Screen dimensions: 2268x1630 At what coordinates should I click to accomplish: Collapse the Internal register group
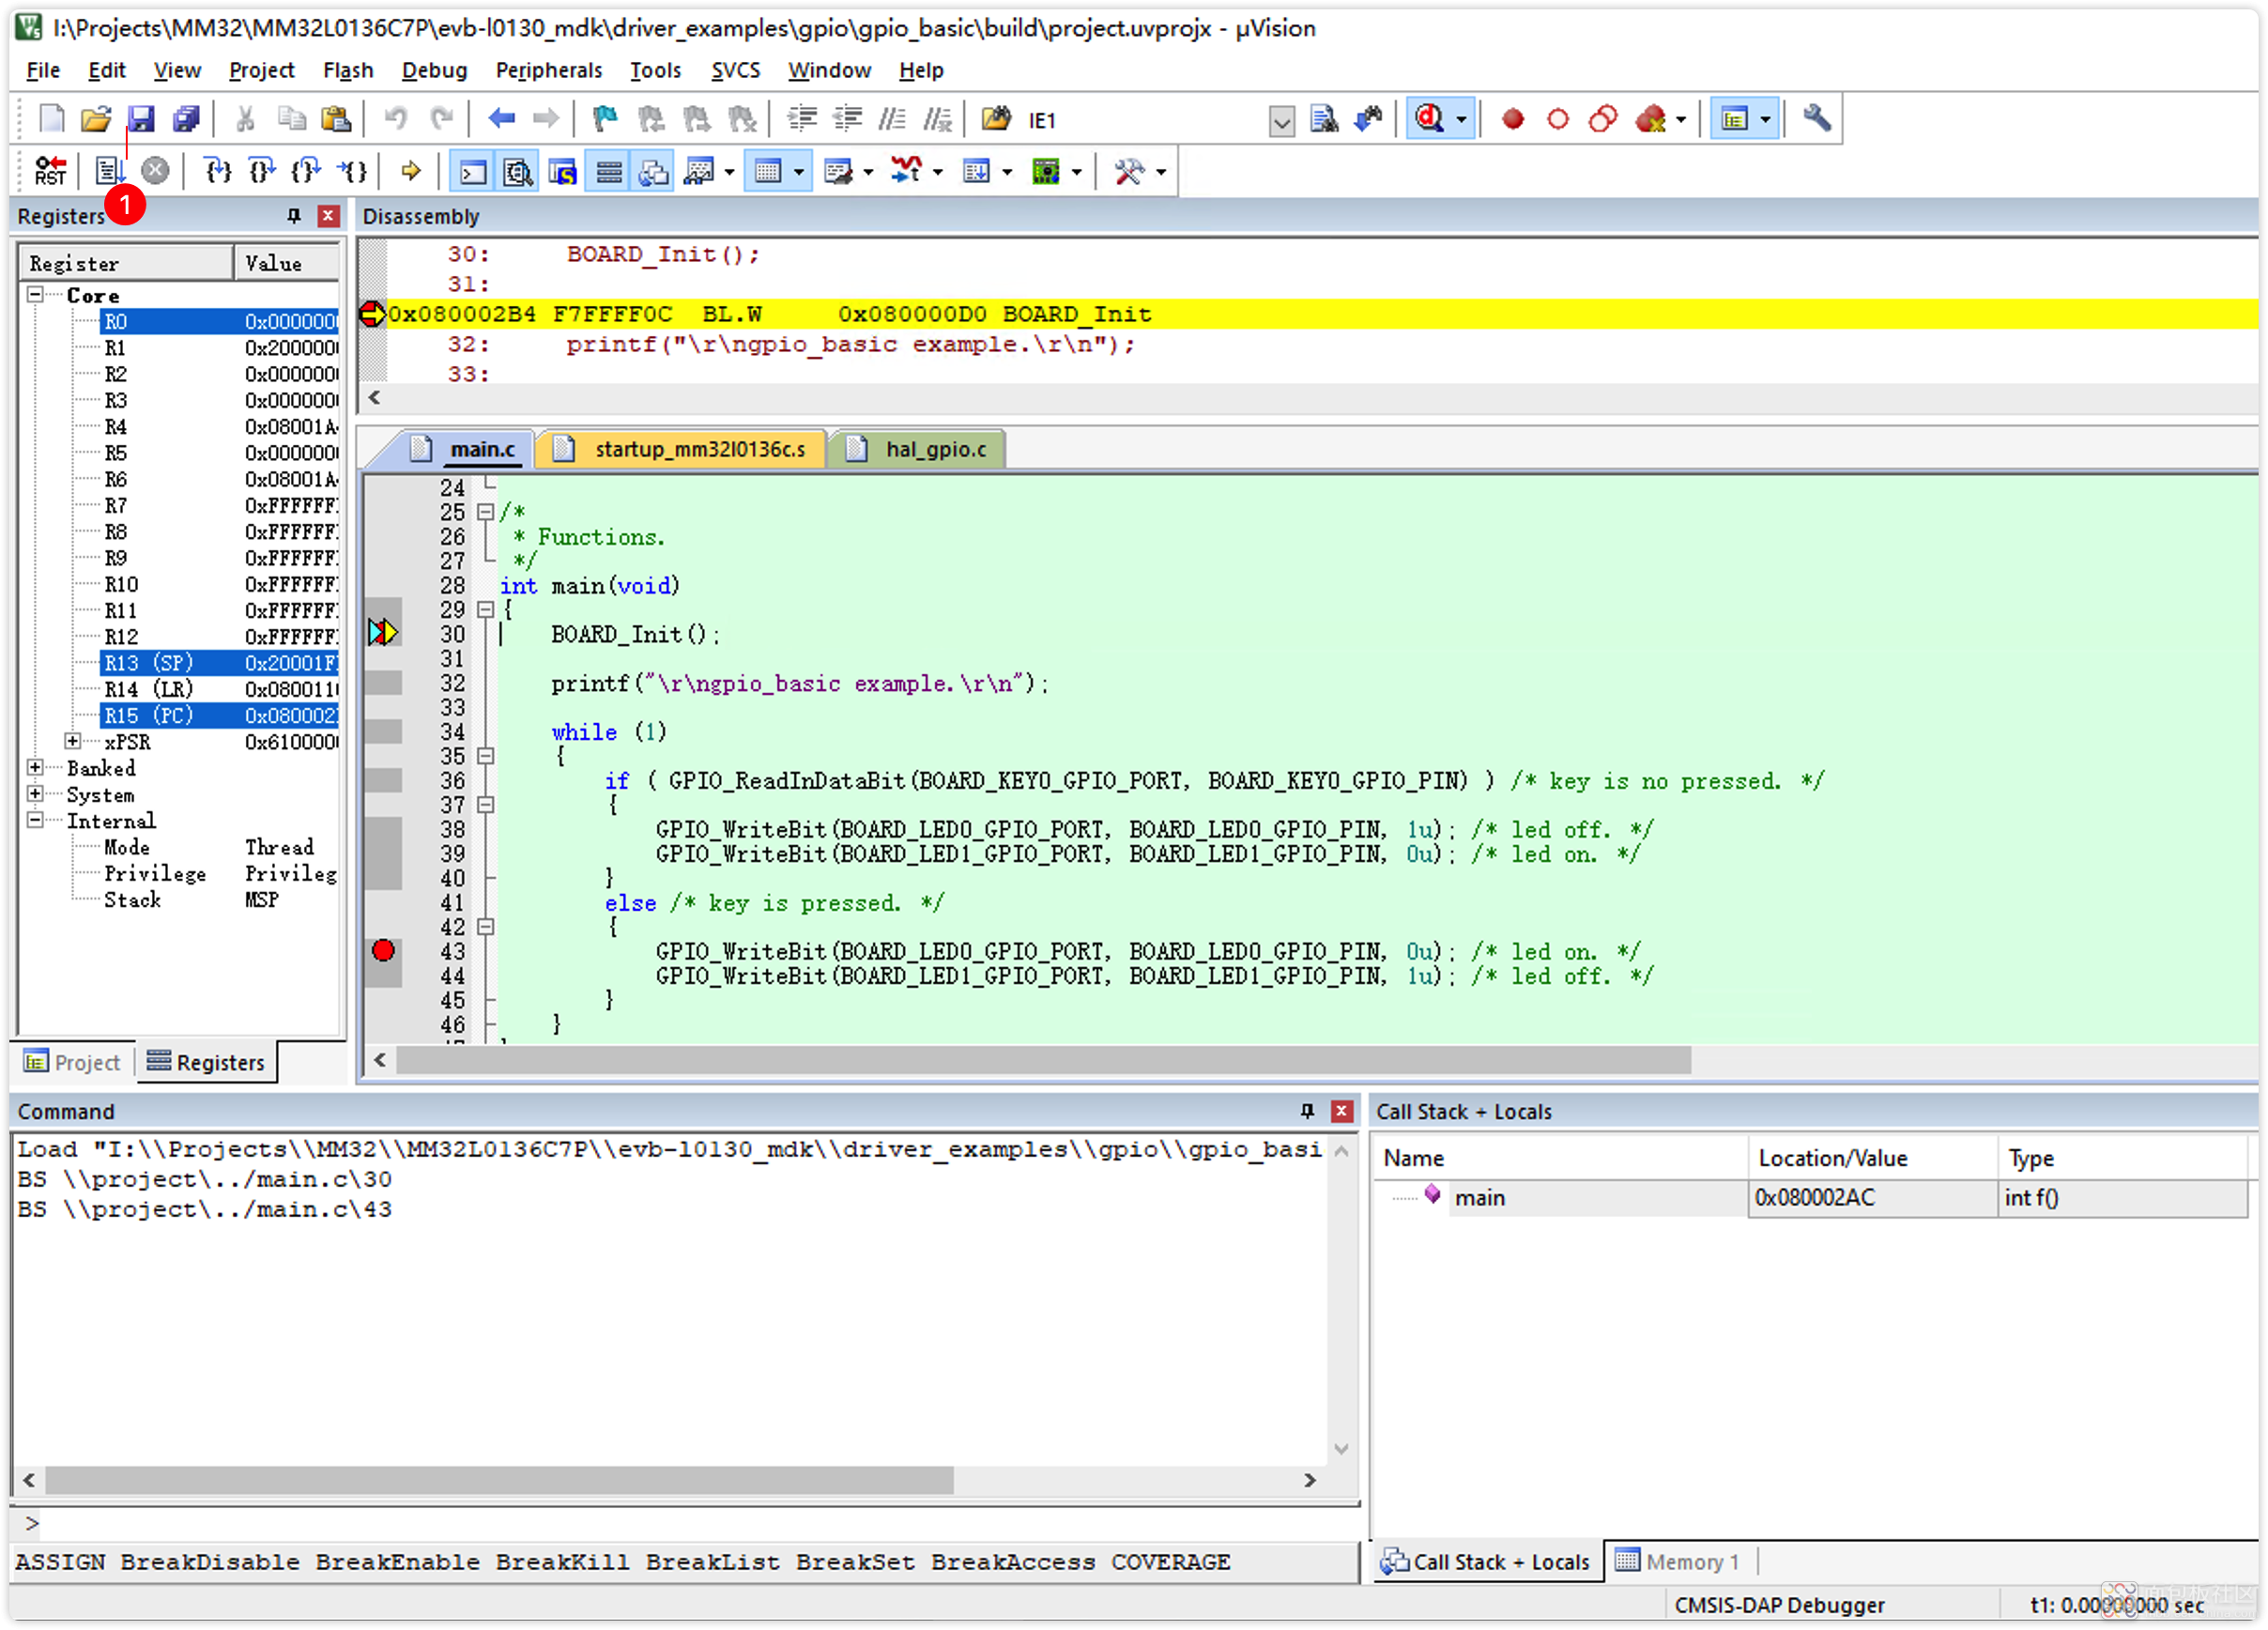[35, 820]
